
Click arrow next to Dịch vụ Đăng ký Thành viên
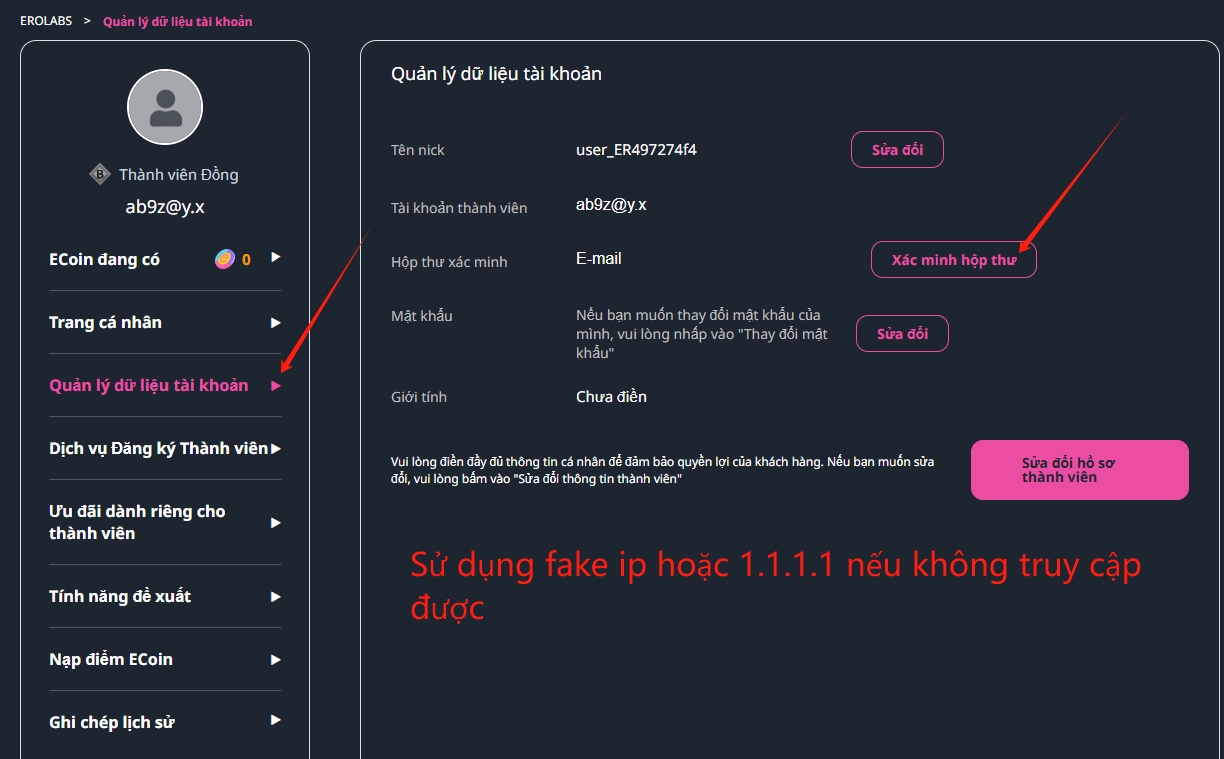tap(276, 448)
